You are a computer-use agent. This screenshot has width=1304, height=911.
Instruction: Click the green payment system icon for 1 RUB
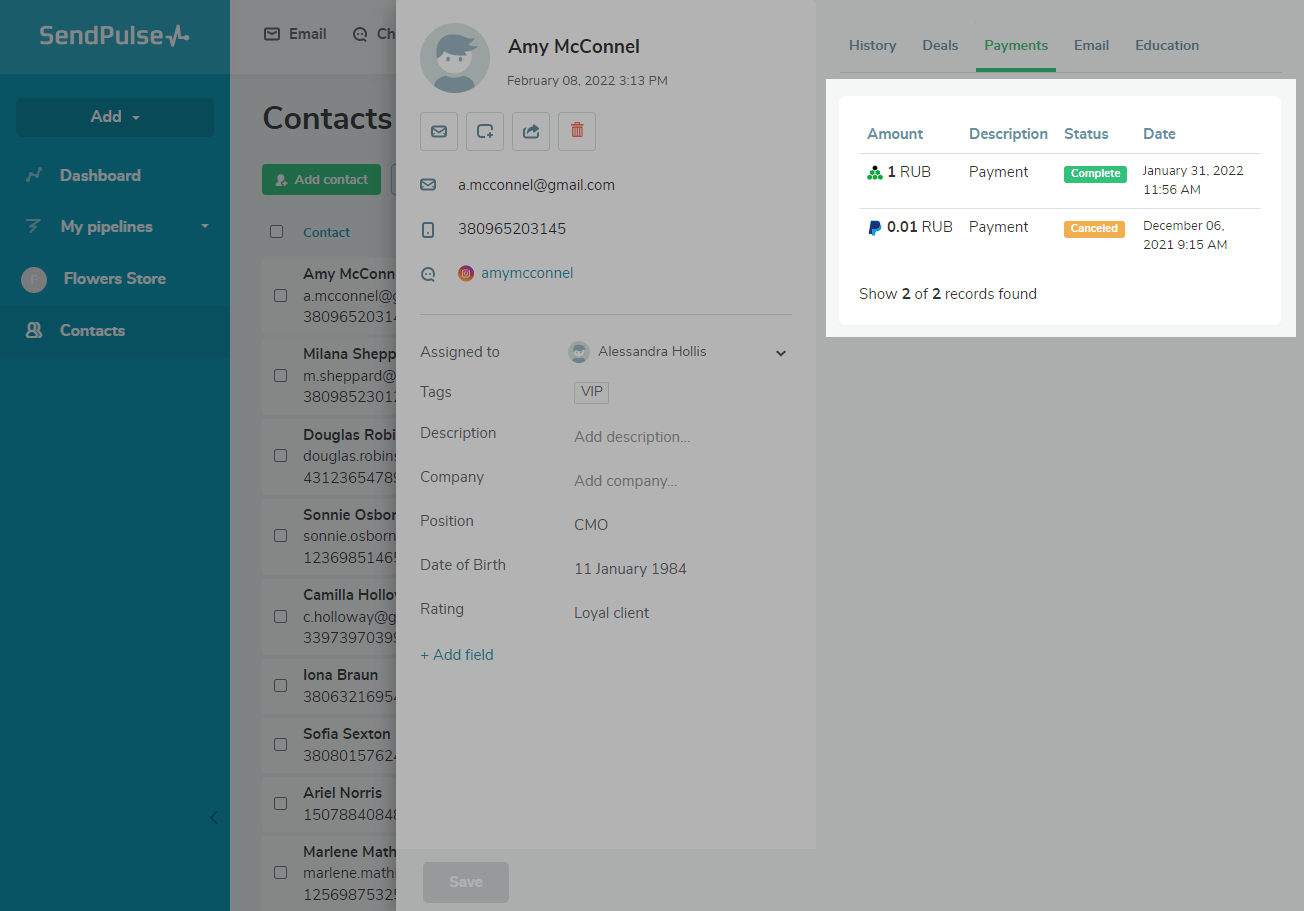(875, 173)
